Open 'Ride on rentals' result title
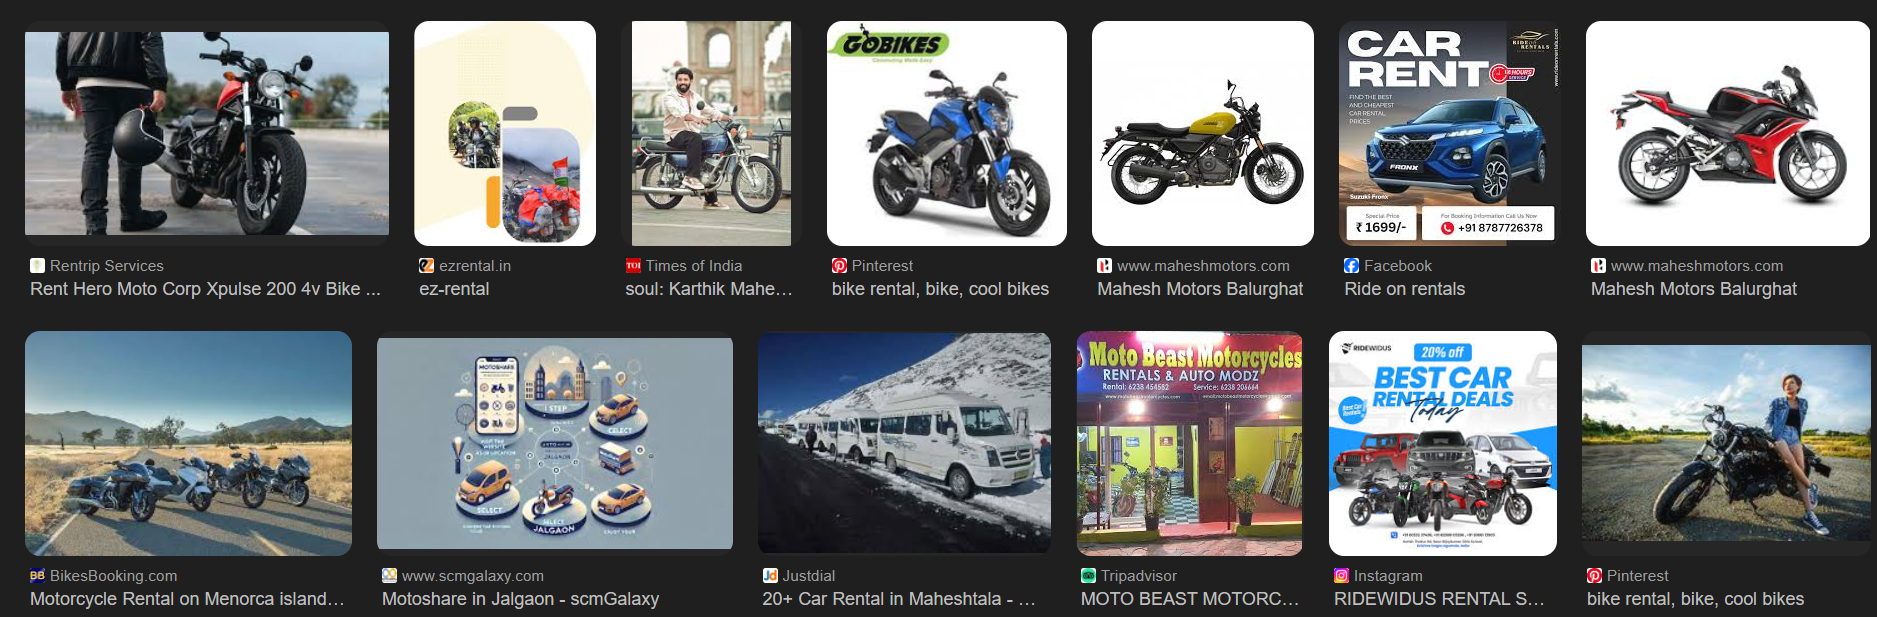The height and width of the screenshot is (617, 1877). click(1404, 289)
